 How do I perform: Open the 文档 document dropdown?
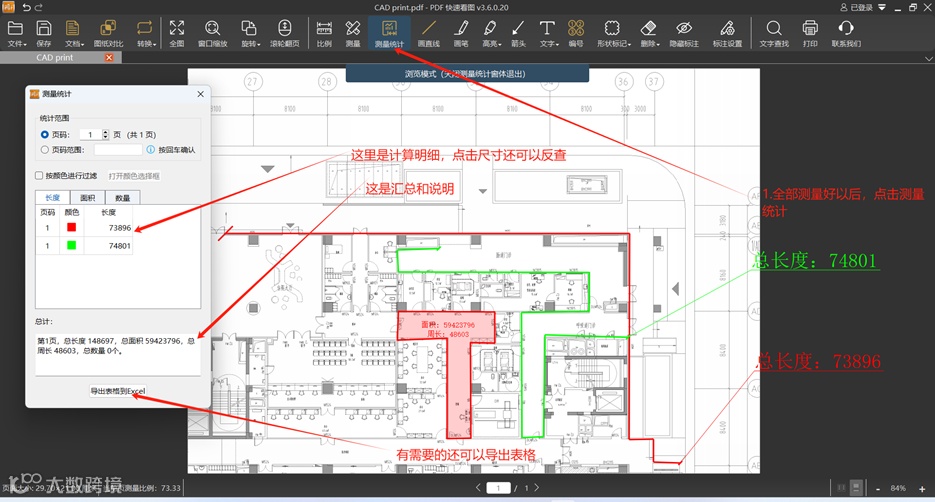coord(73,33)
